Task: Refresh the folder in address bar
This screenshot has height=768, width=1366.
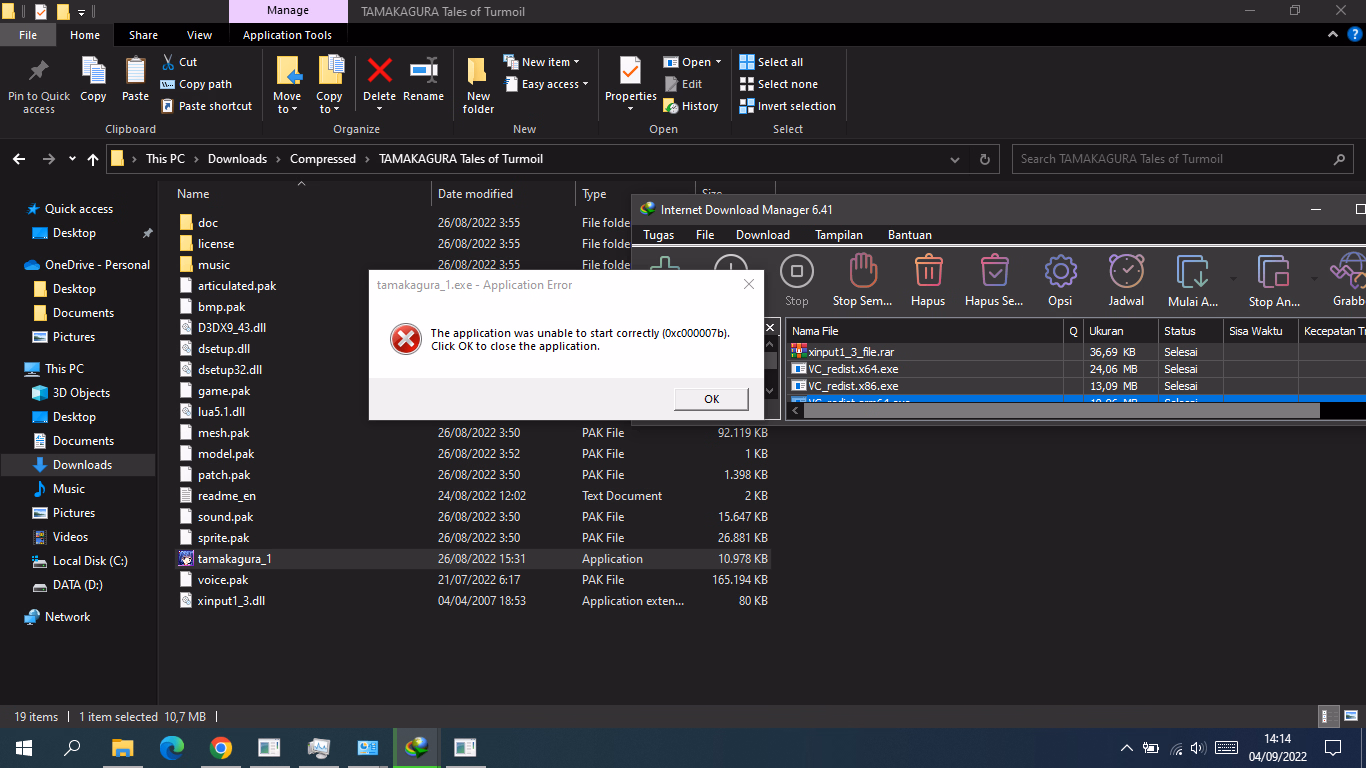Action: (x=985, y=159)
